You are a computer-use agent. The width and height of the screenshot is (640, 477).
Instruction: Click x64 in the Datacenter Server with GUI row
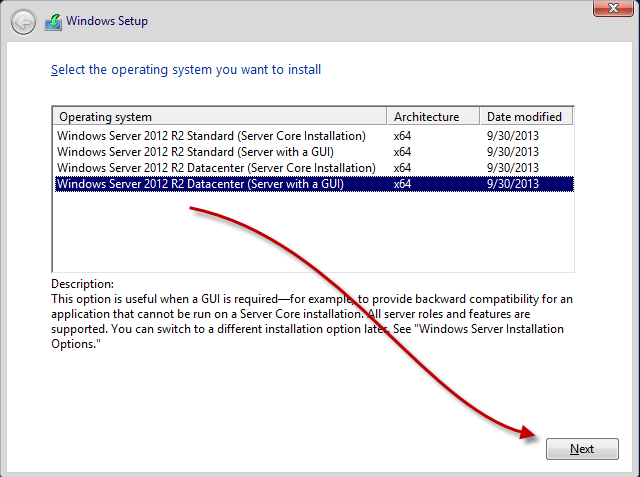coord(402,184)
